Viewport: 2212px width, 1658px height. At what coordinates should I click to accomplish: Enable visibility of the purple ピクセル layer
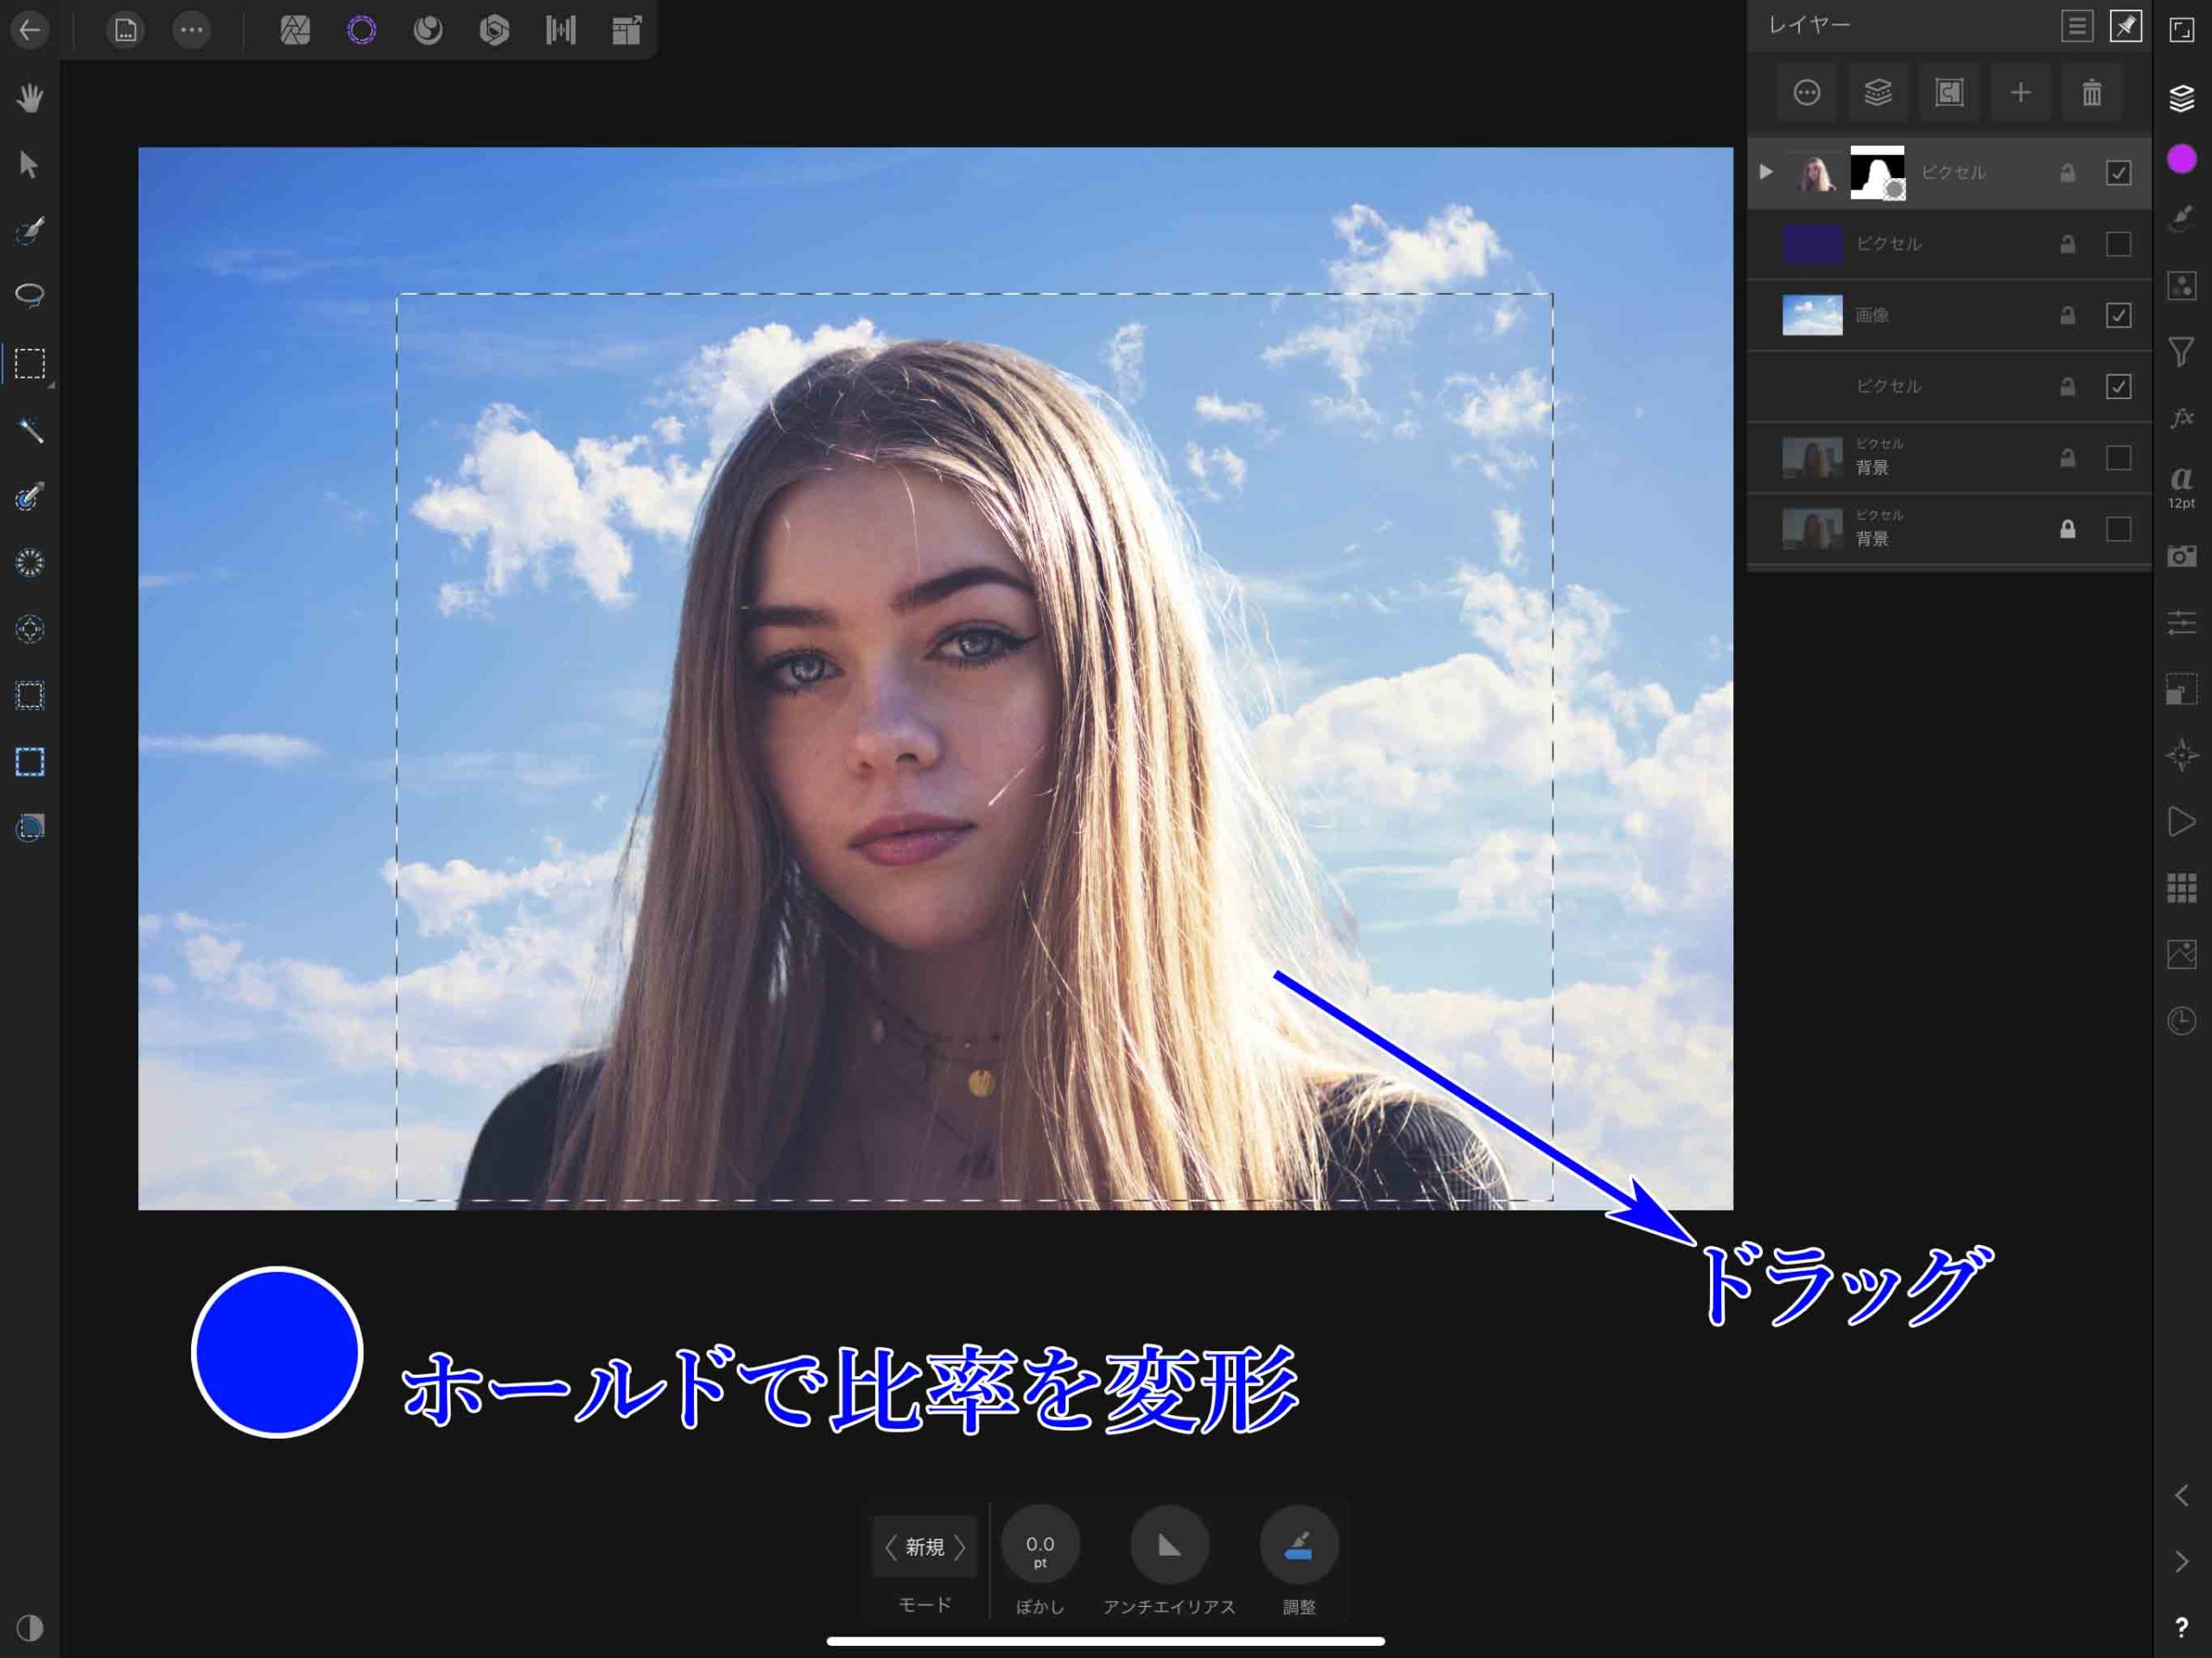pos(2118,244)
